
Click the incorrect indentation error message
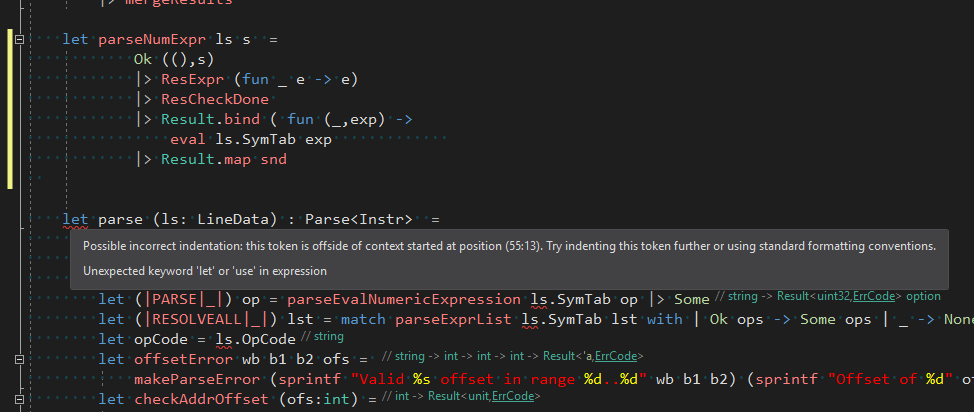(x=509, y=246)
